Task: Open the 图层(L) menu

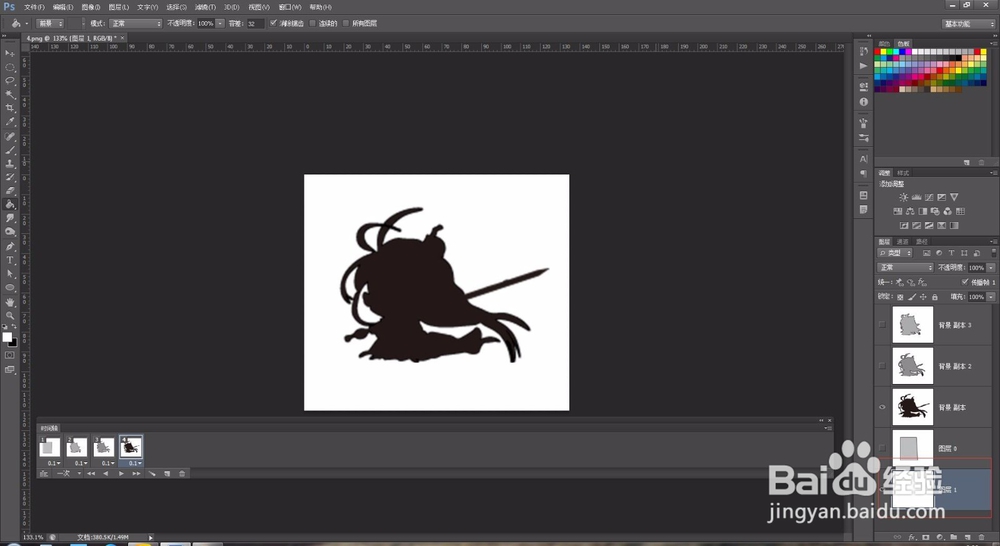Action: coord(119,7)
